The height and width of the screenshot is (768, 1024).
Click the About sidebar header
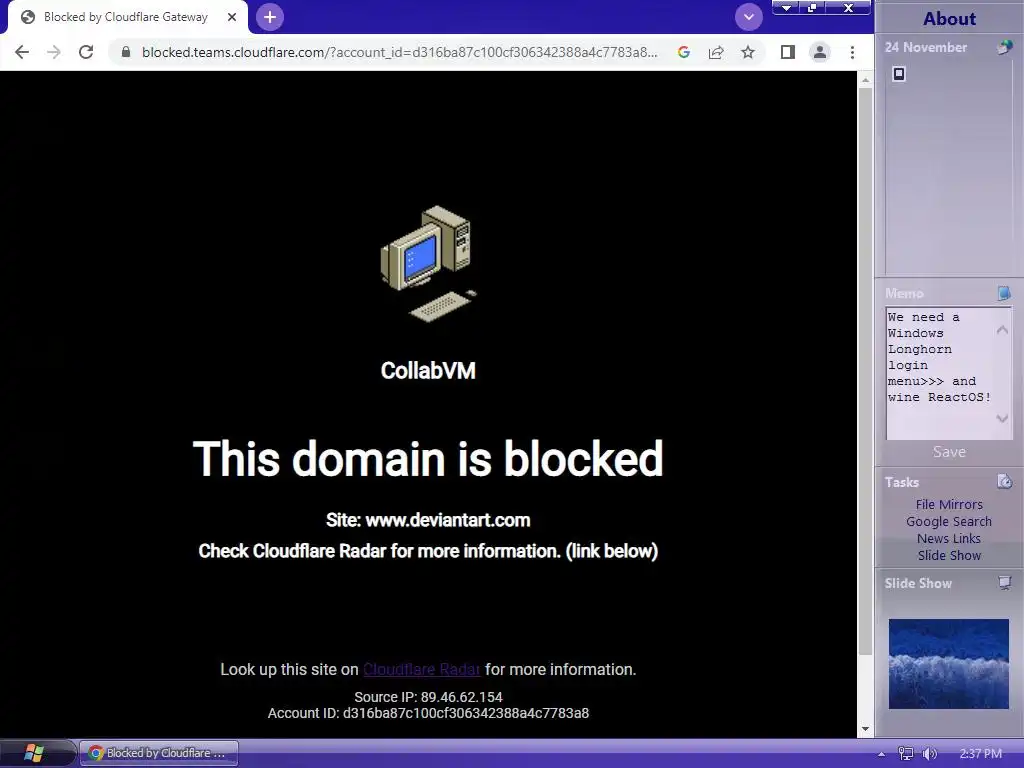(949, 18)
